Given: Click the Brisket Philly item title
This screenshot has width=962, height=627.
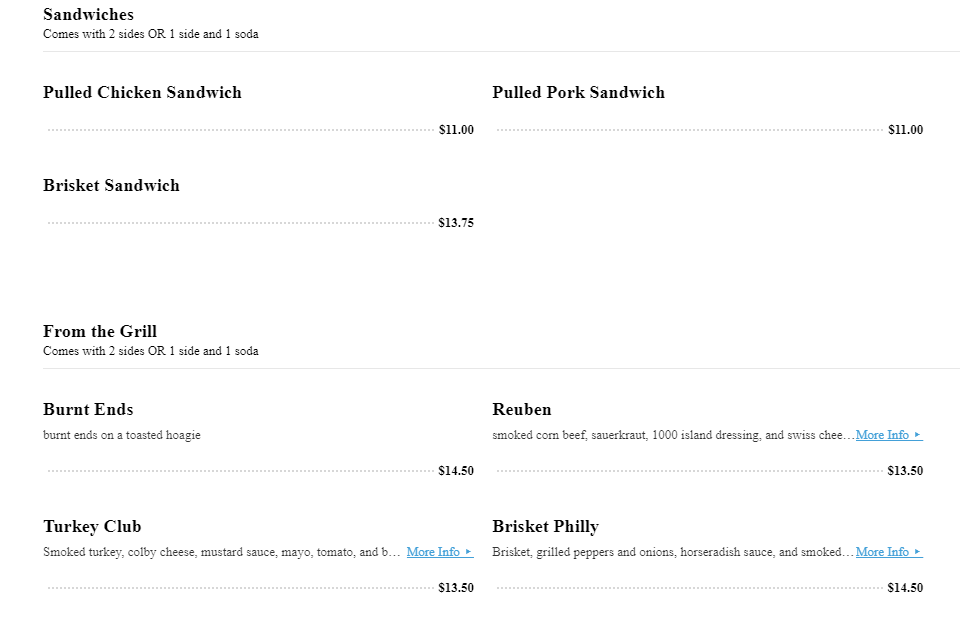Looking at the screenshot, I should 545,527.
